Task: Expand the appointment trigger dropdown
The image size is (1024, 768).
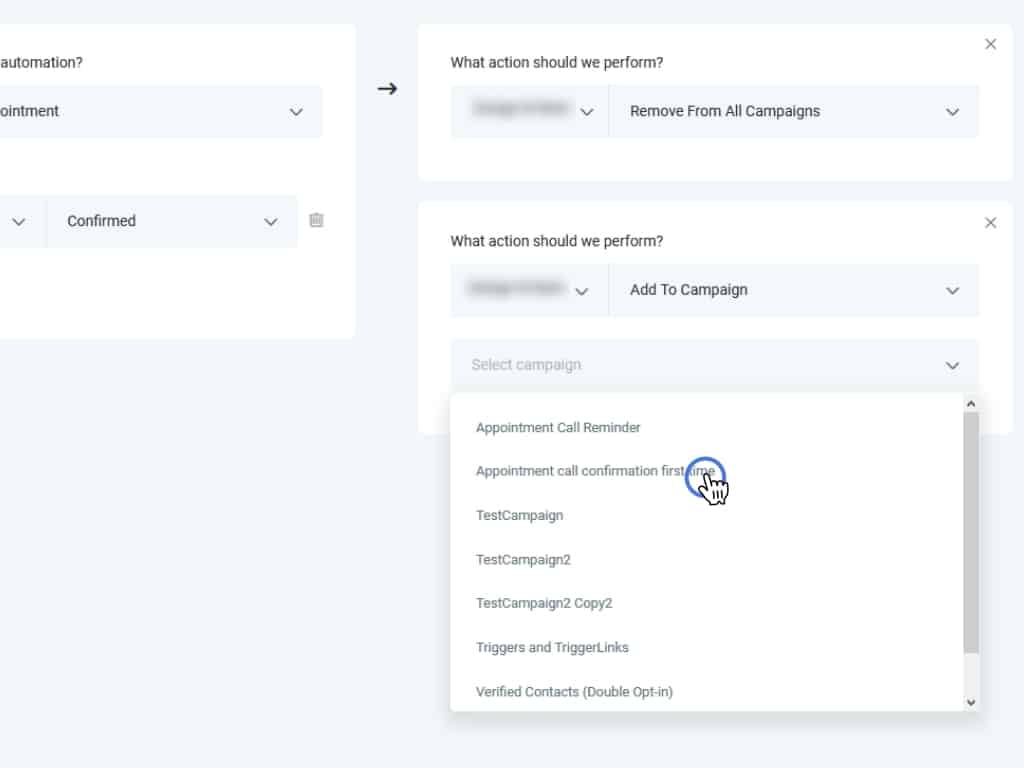Action: pyautogui.click(x=160, y=111)
